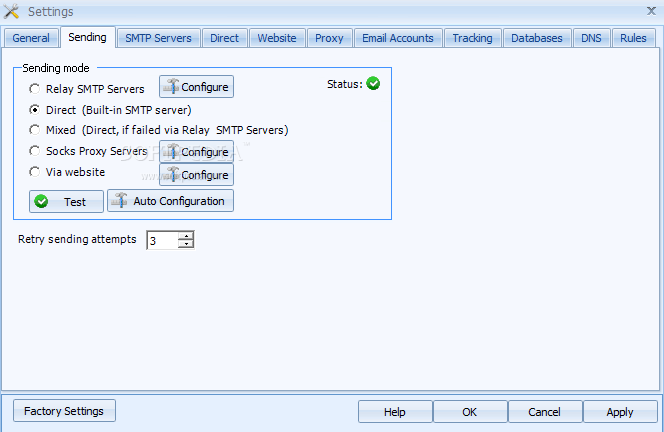664x432 pixels.
Task: Click the green Status checkmark icon
Action: [373, 84]
